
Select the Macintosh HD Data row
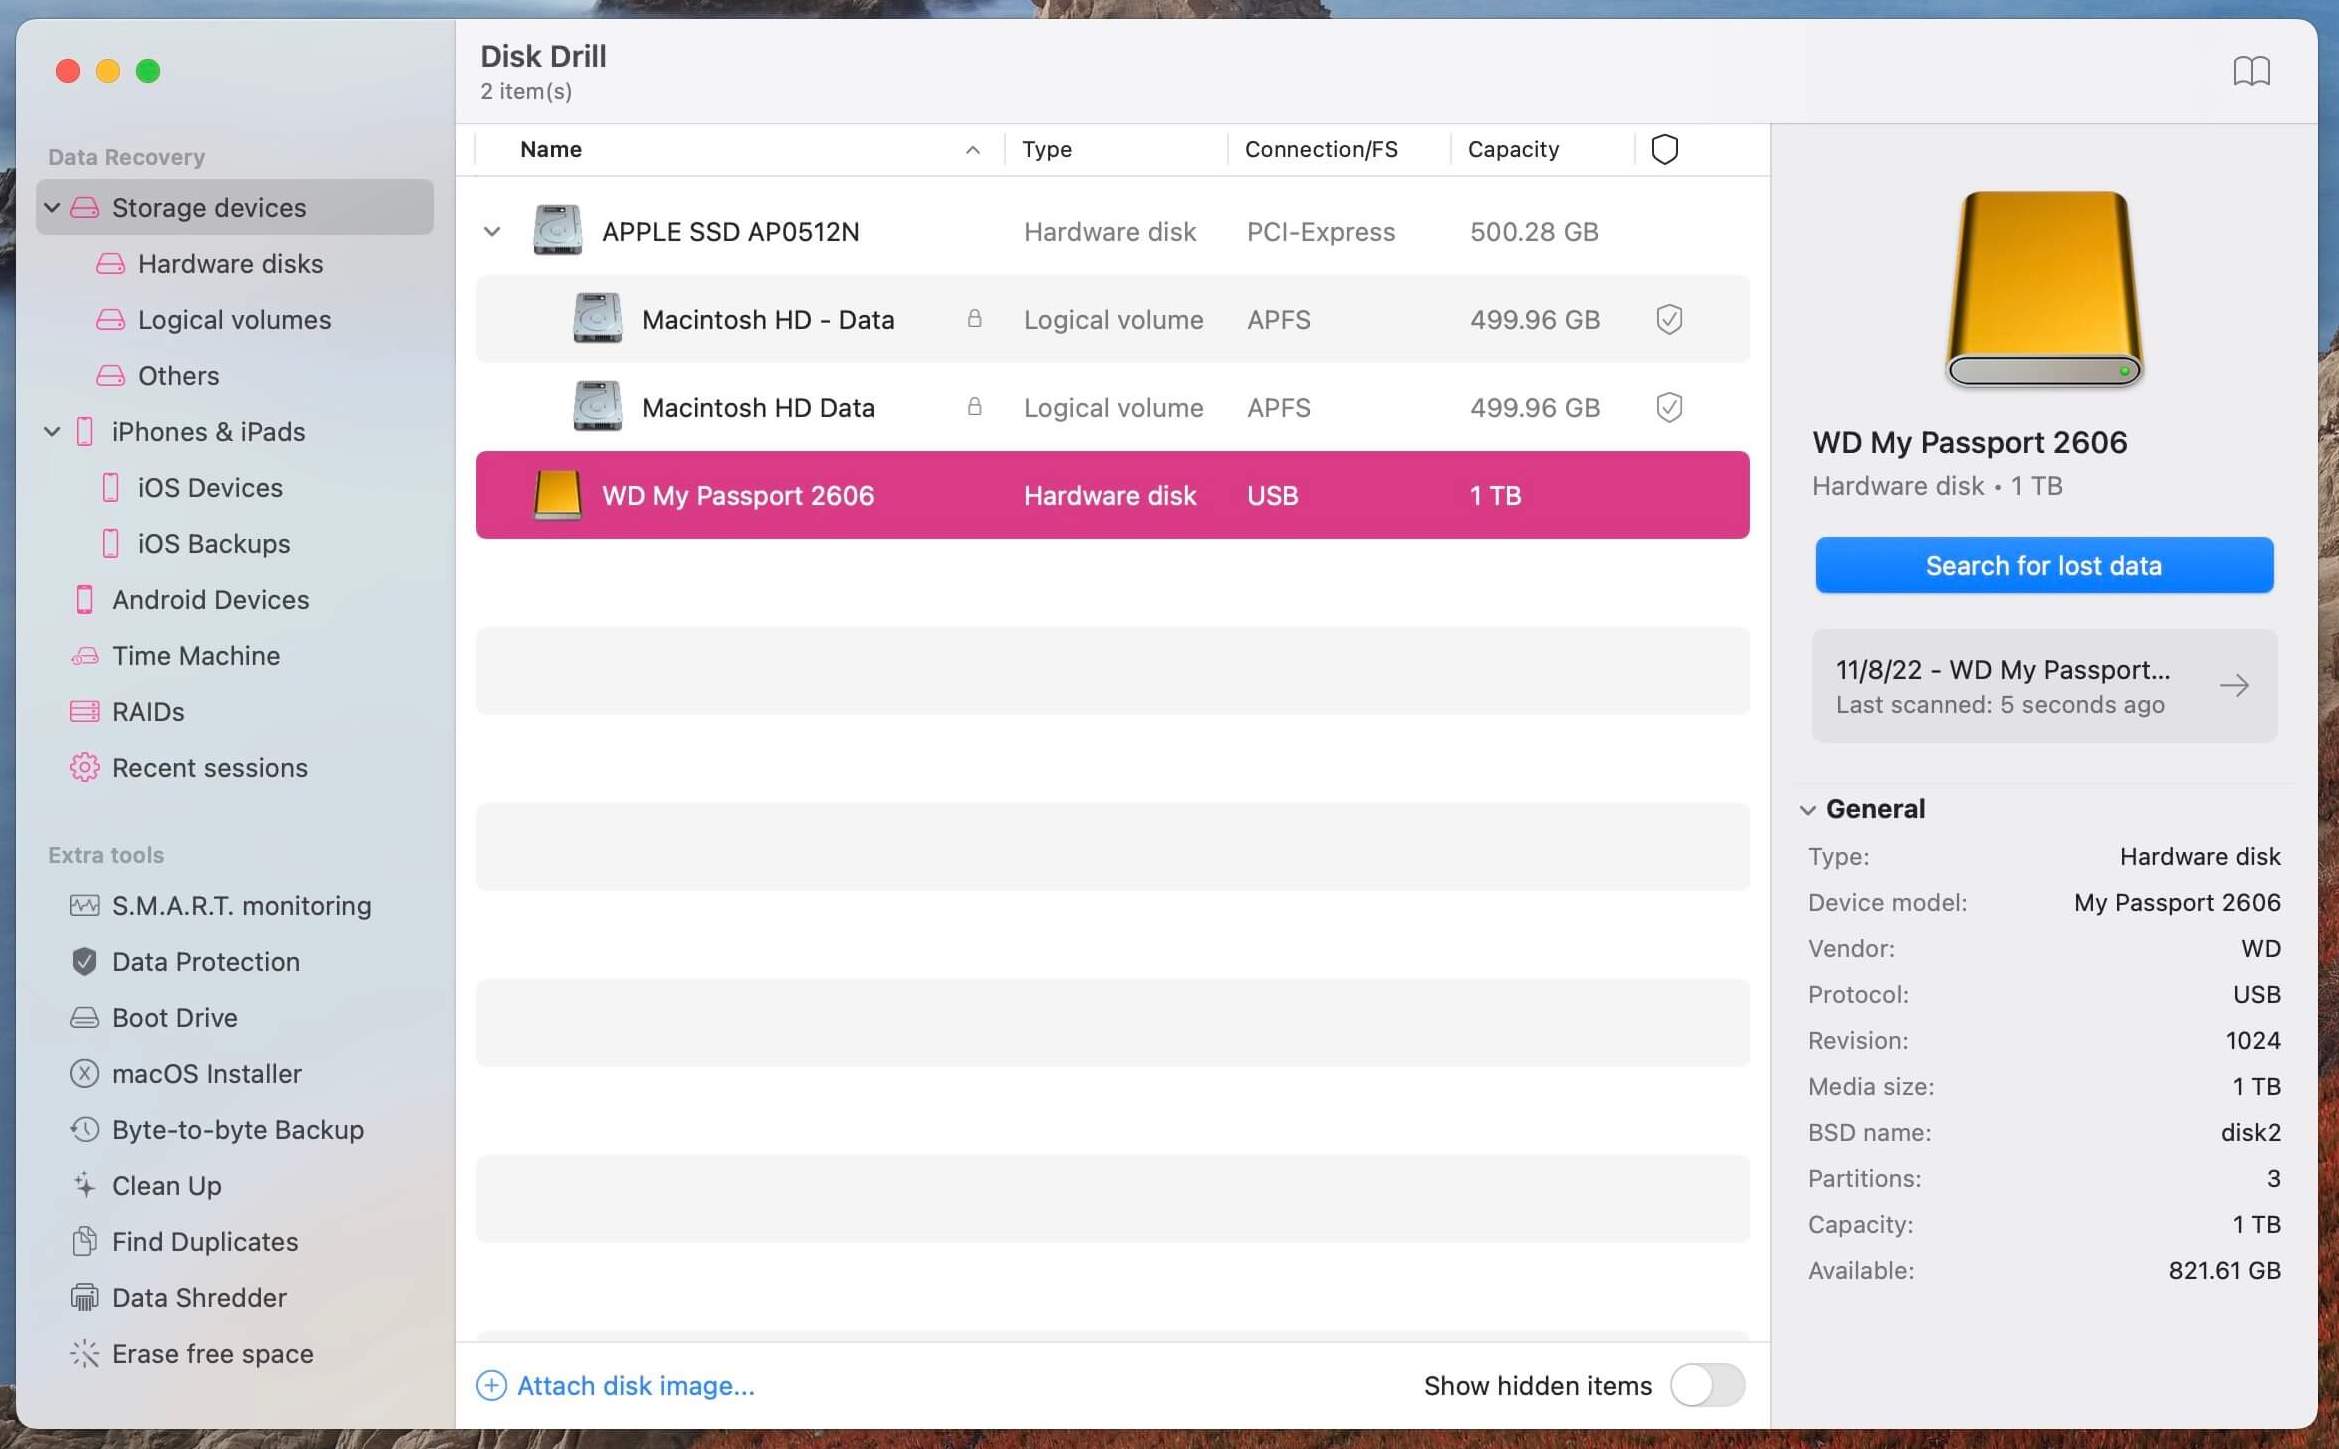coord(1112,407)
